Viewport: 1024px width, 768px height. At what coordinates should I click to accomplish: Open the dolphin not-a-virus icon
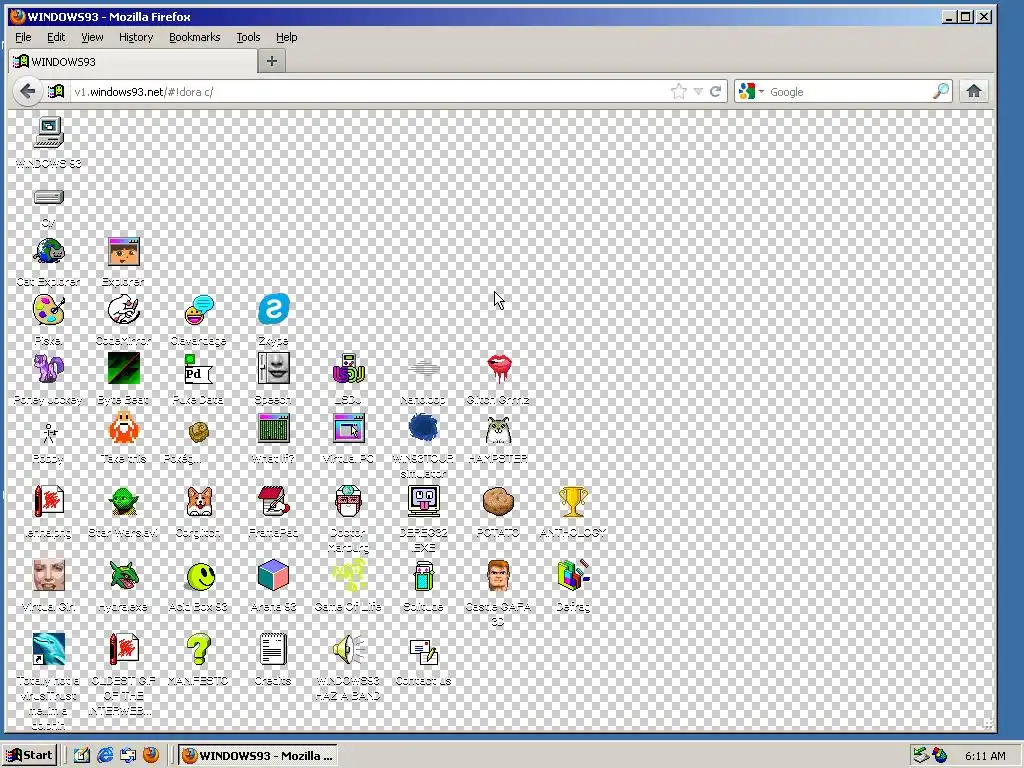49,649
